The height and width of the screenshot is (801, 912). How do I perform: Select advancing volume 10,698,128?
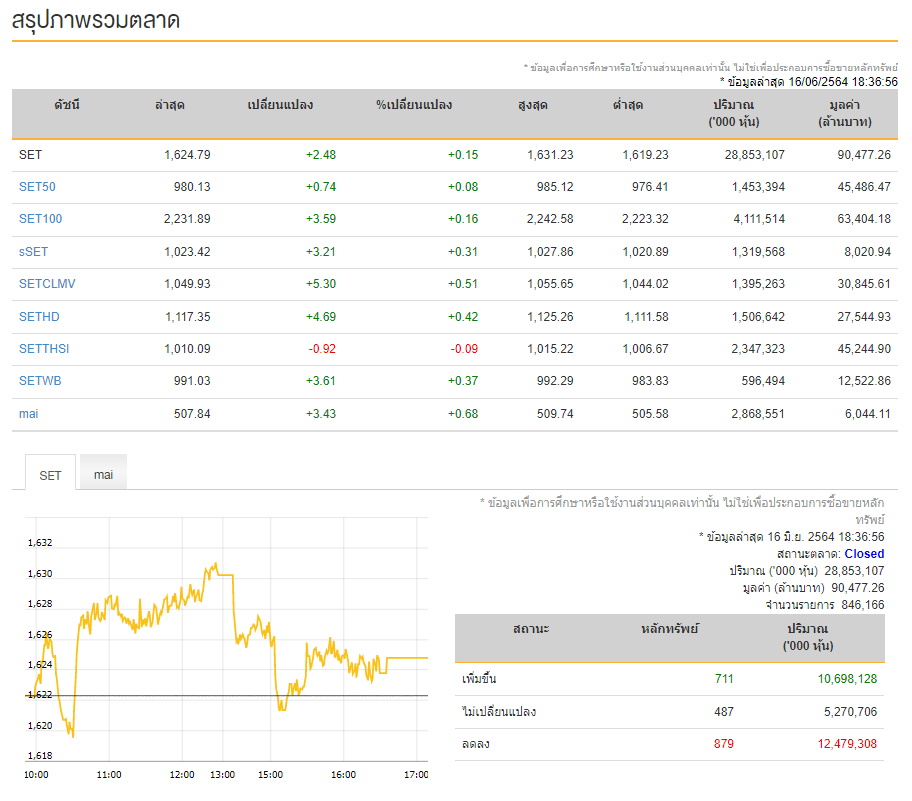847,679
